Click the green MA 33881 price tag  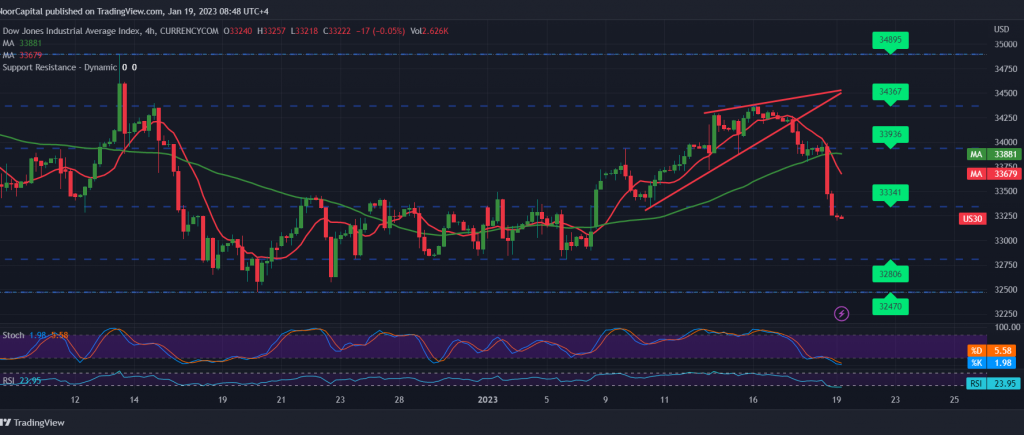click(x=994, y=154)
